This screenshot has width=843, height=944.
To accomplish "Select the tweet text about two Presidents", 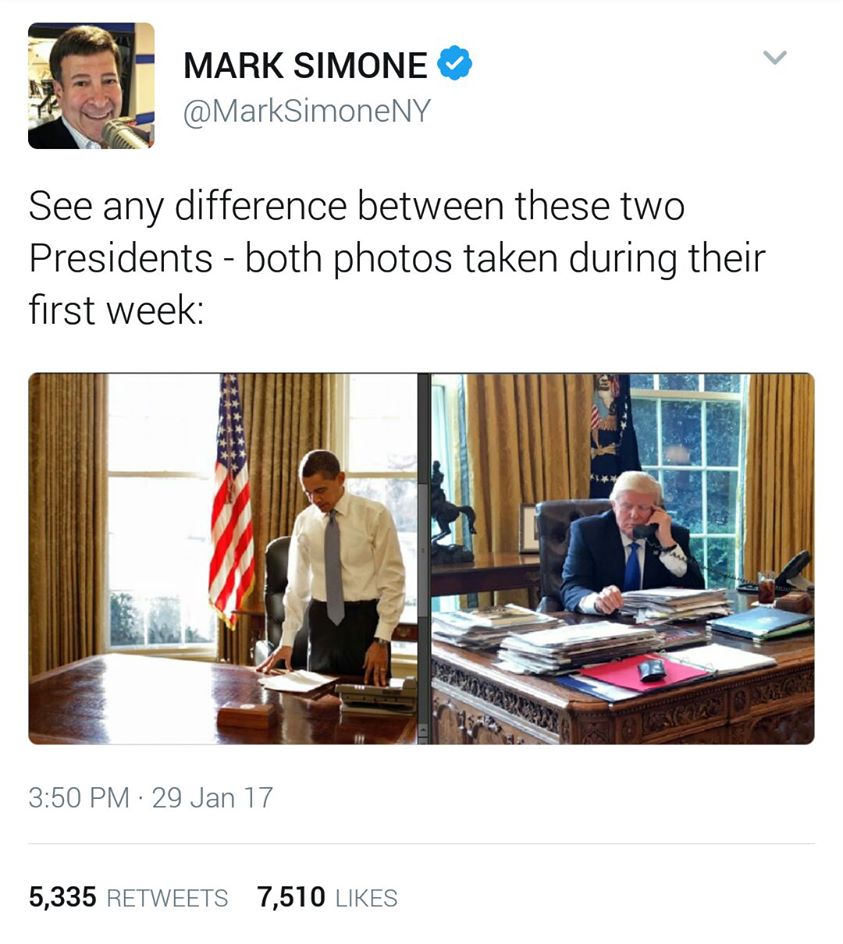I will tap(396, 258).
